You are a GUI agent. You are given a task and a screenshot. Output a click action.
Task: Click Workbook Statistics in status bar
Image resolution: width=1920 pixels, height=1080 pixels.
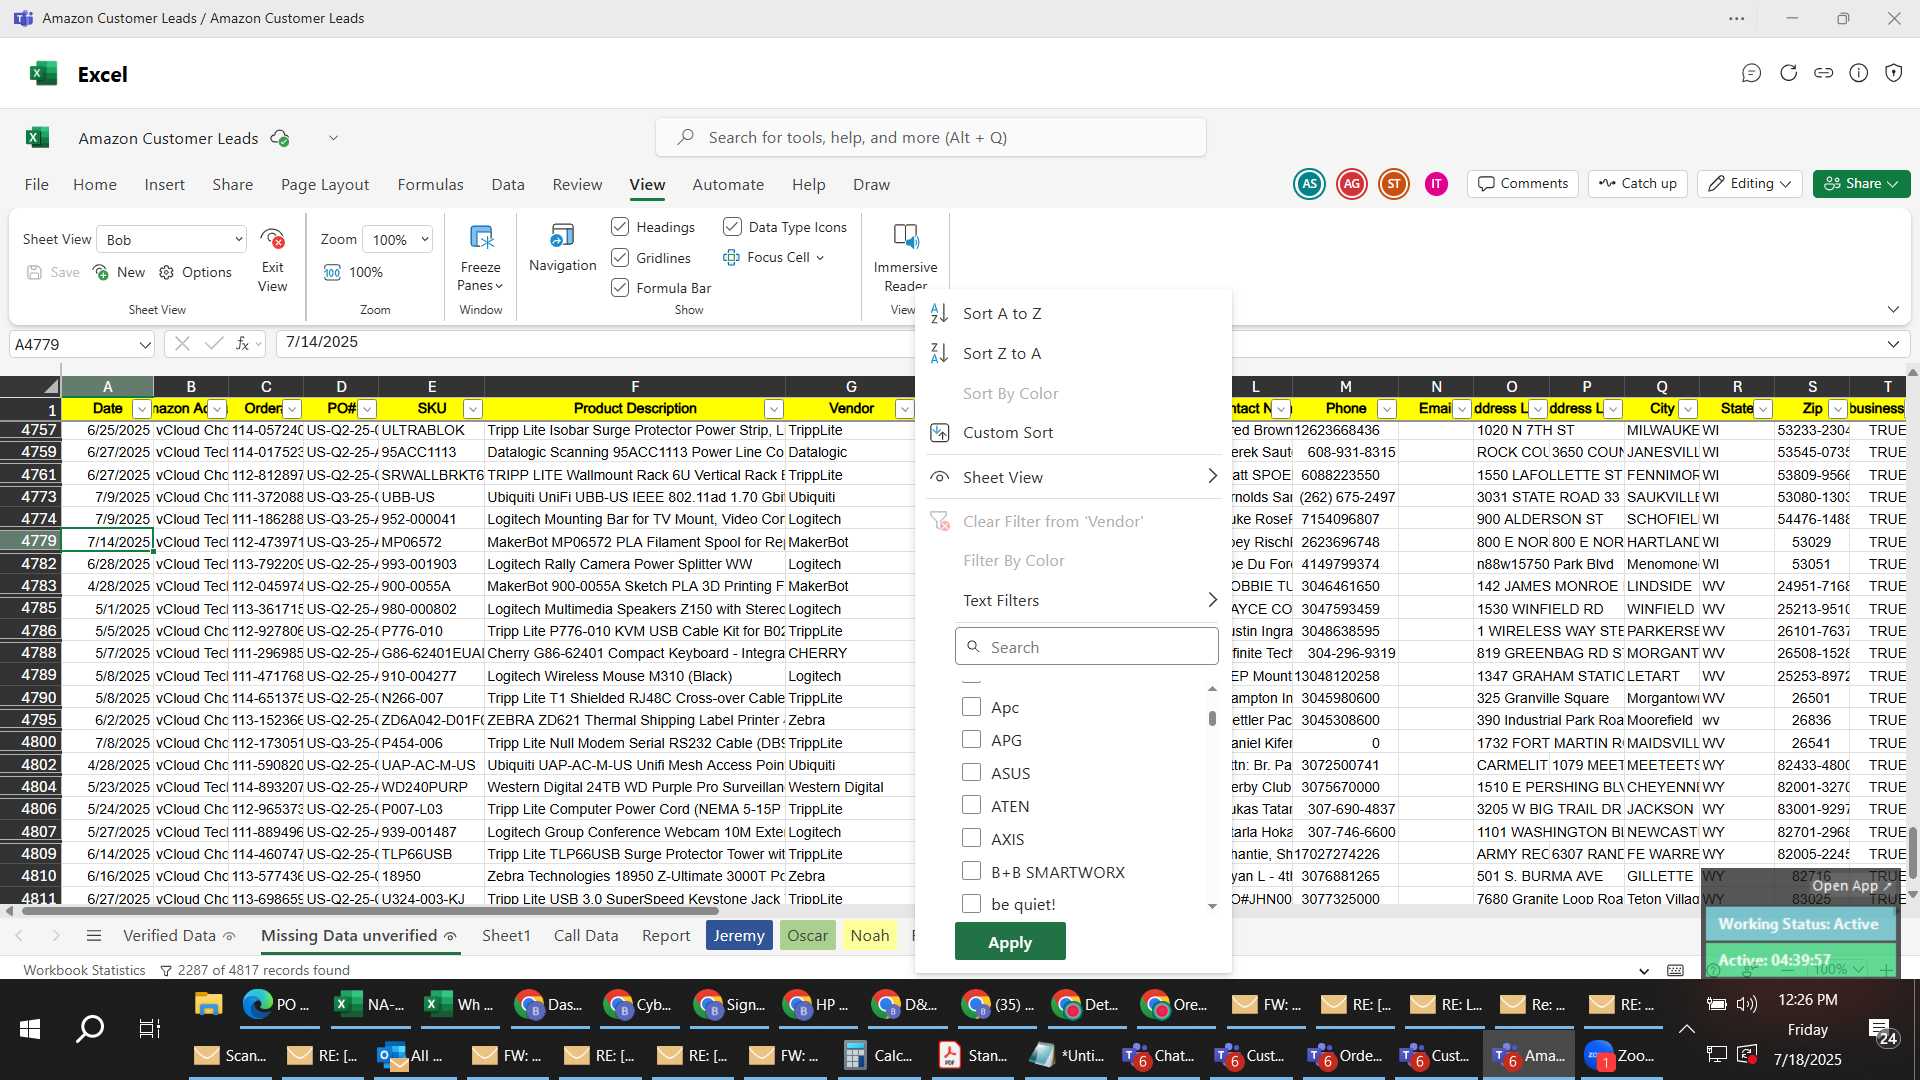coord(84,970)
